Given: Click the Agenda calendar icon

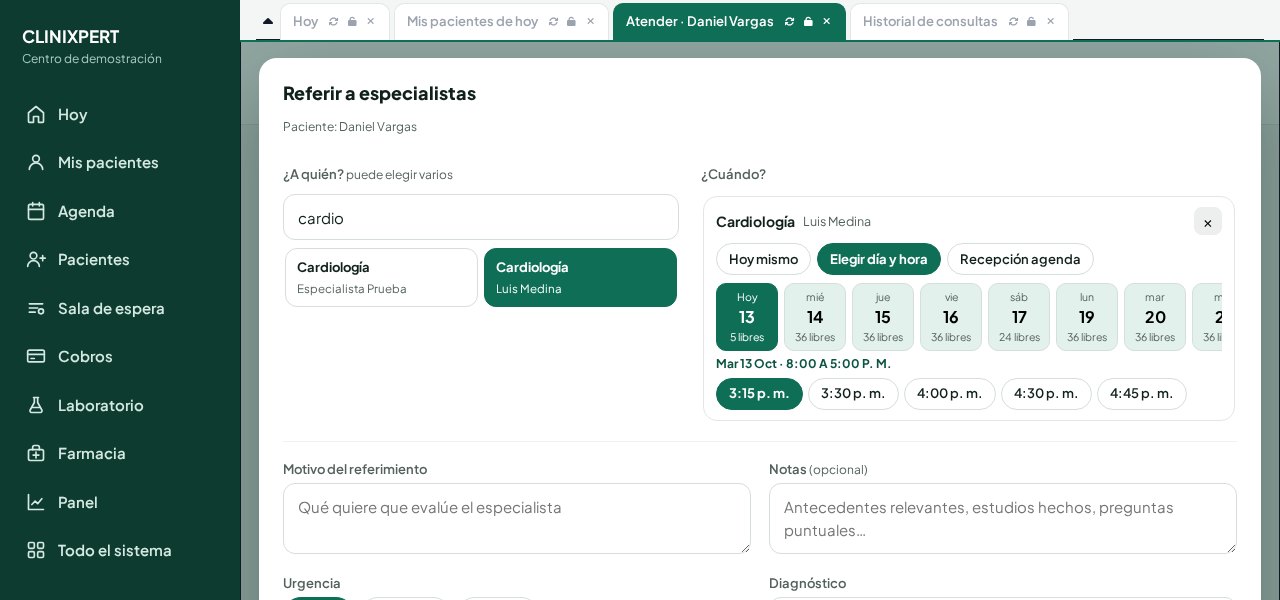Looking at the screenshot, I should coord(36,211).
